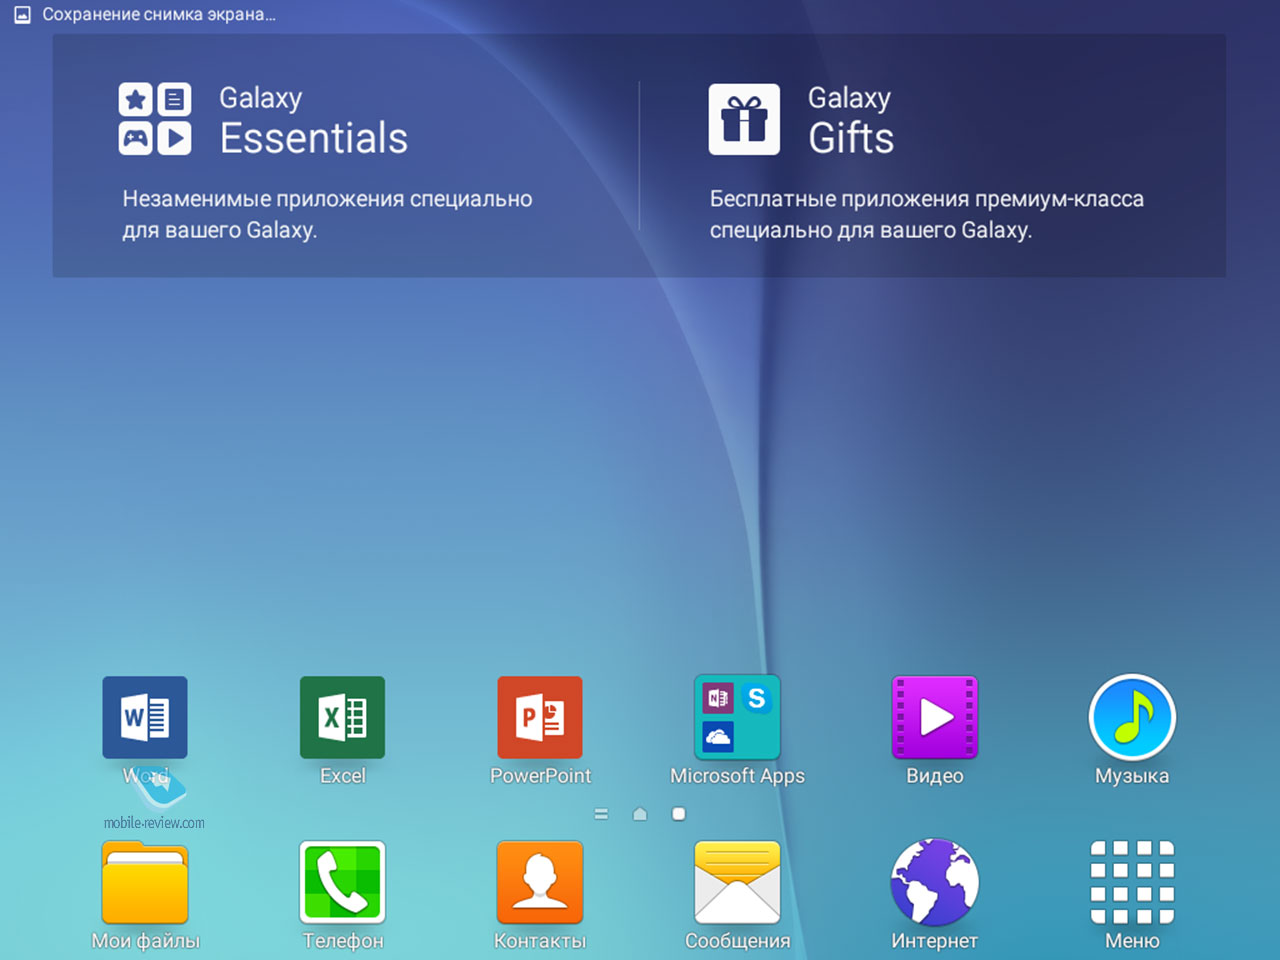This screenshot has height=960, width=1280.
Task: Launch the Телефон dialer
Action: click(342, 882)
